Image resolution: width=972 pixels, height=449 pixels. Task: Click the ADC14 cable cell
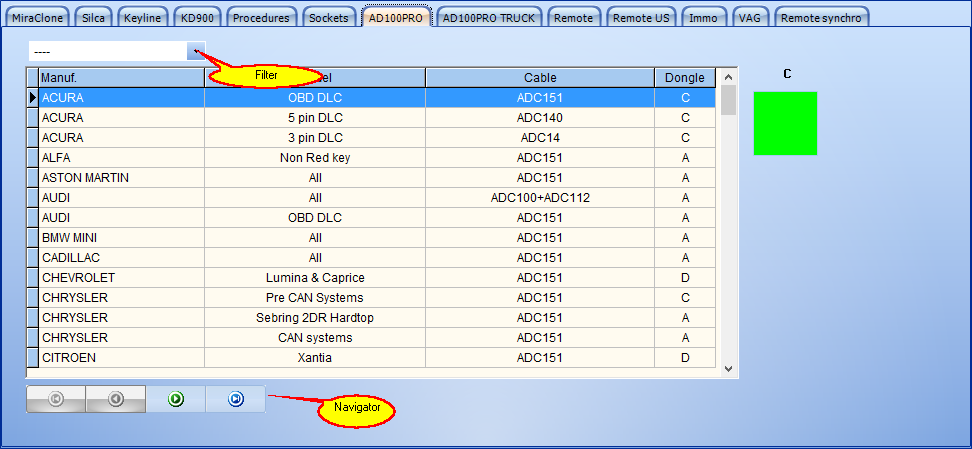[x=540, y=138]
